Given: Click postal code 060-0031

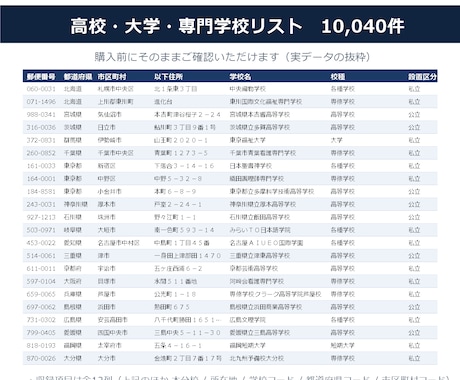Looking at the screenshot, I should (41, 89).
